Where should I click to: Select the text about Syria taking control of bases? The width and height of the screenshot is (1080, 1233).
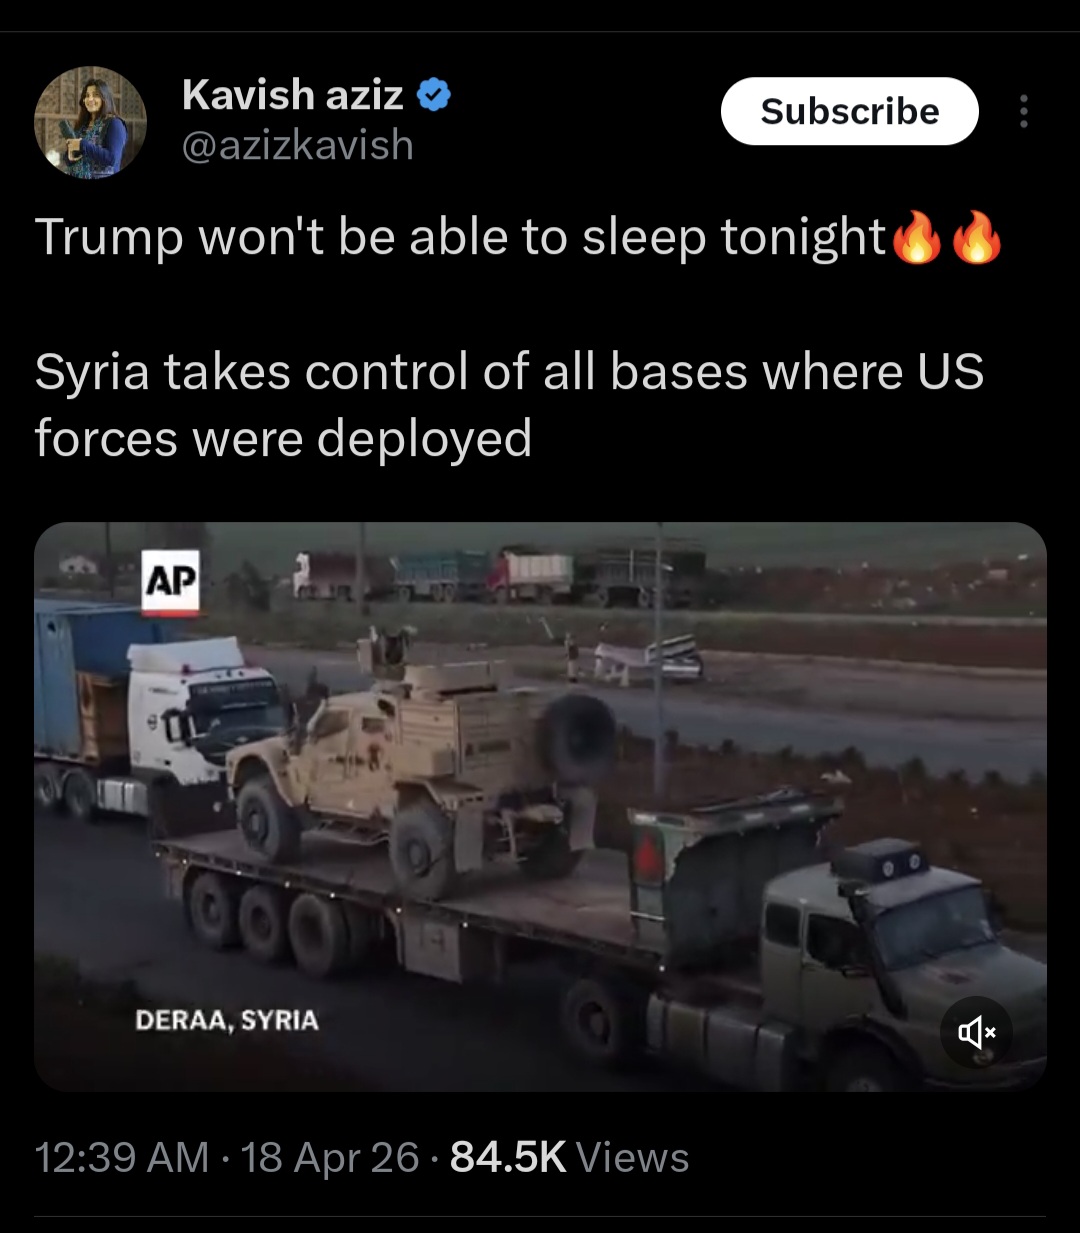tap(509, 405)
